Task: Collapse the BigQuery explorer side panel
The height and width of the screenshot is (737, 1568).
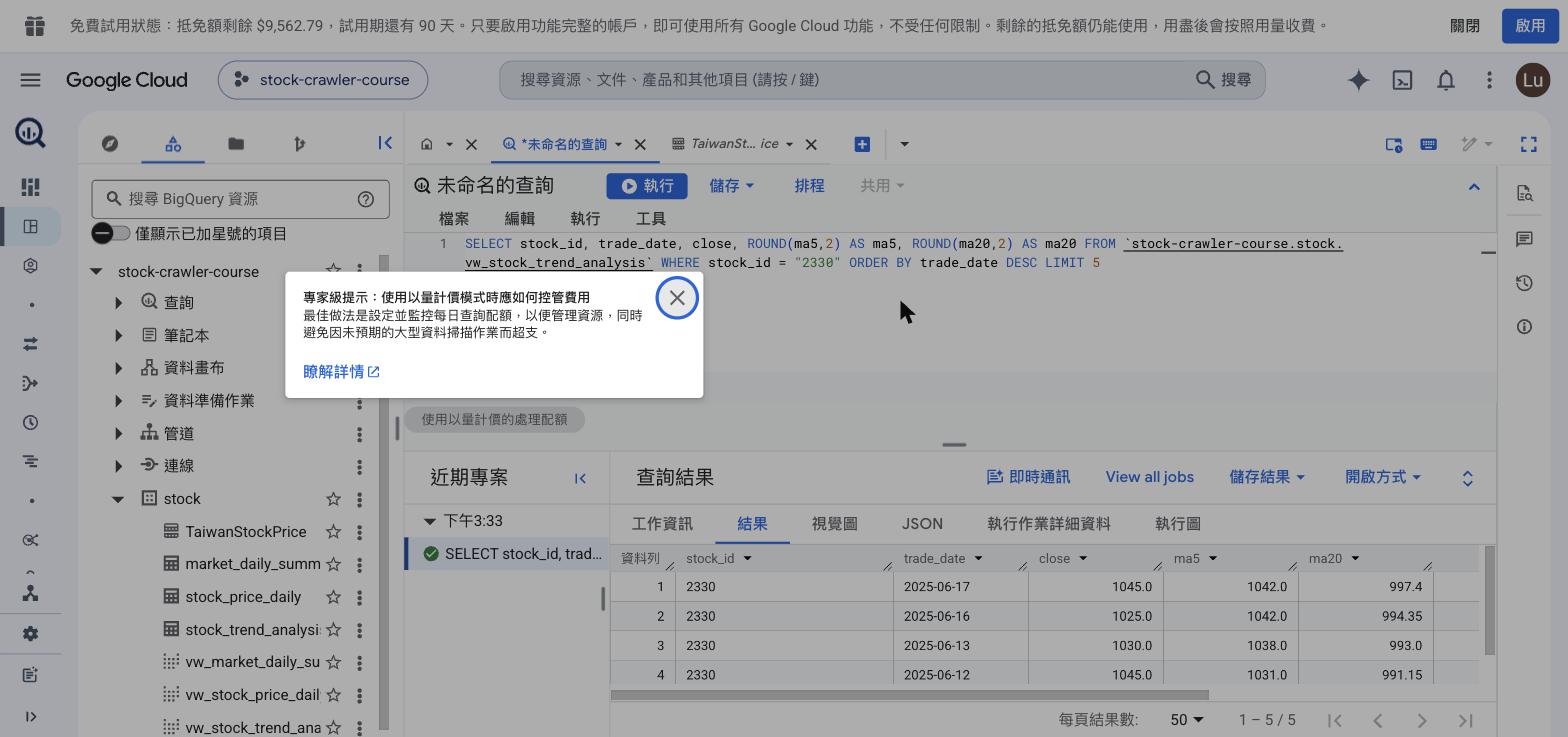Action: 385,143
